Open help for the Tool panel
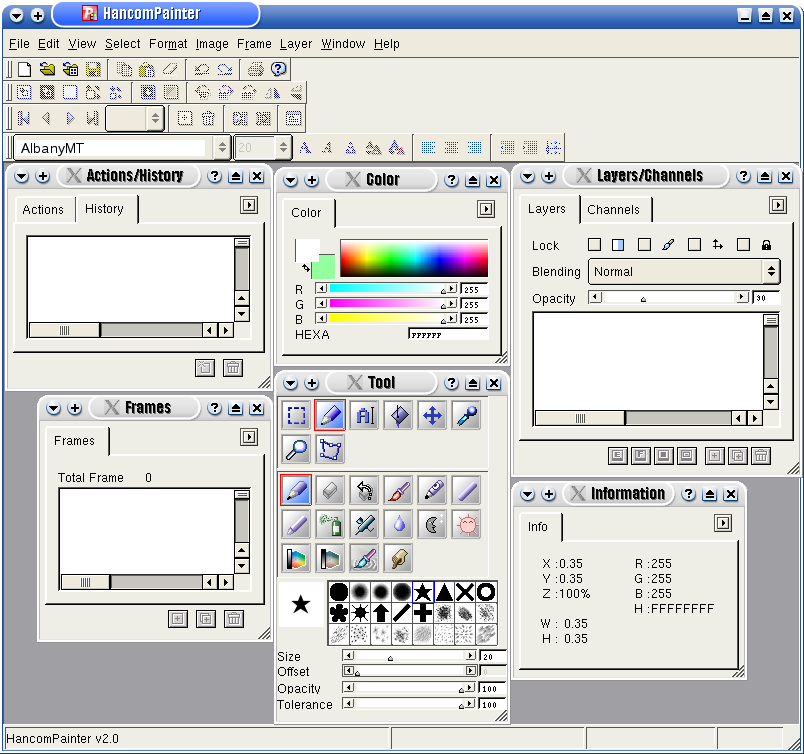 451,383
